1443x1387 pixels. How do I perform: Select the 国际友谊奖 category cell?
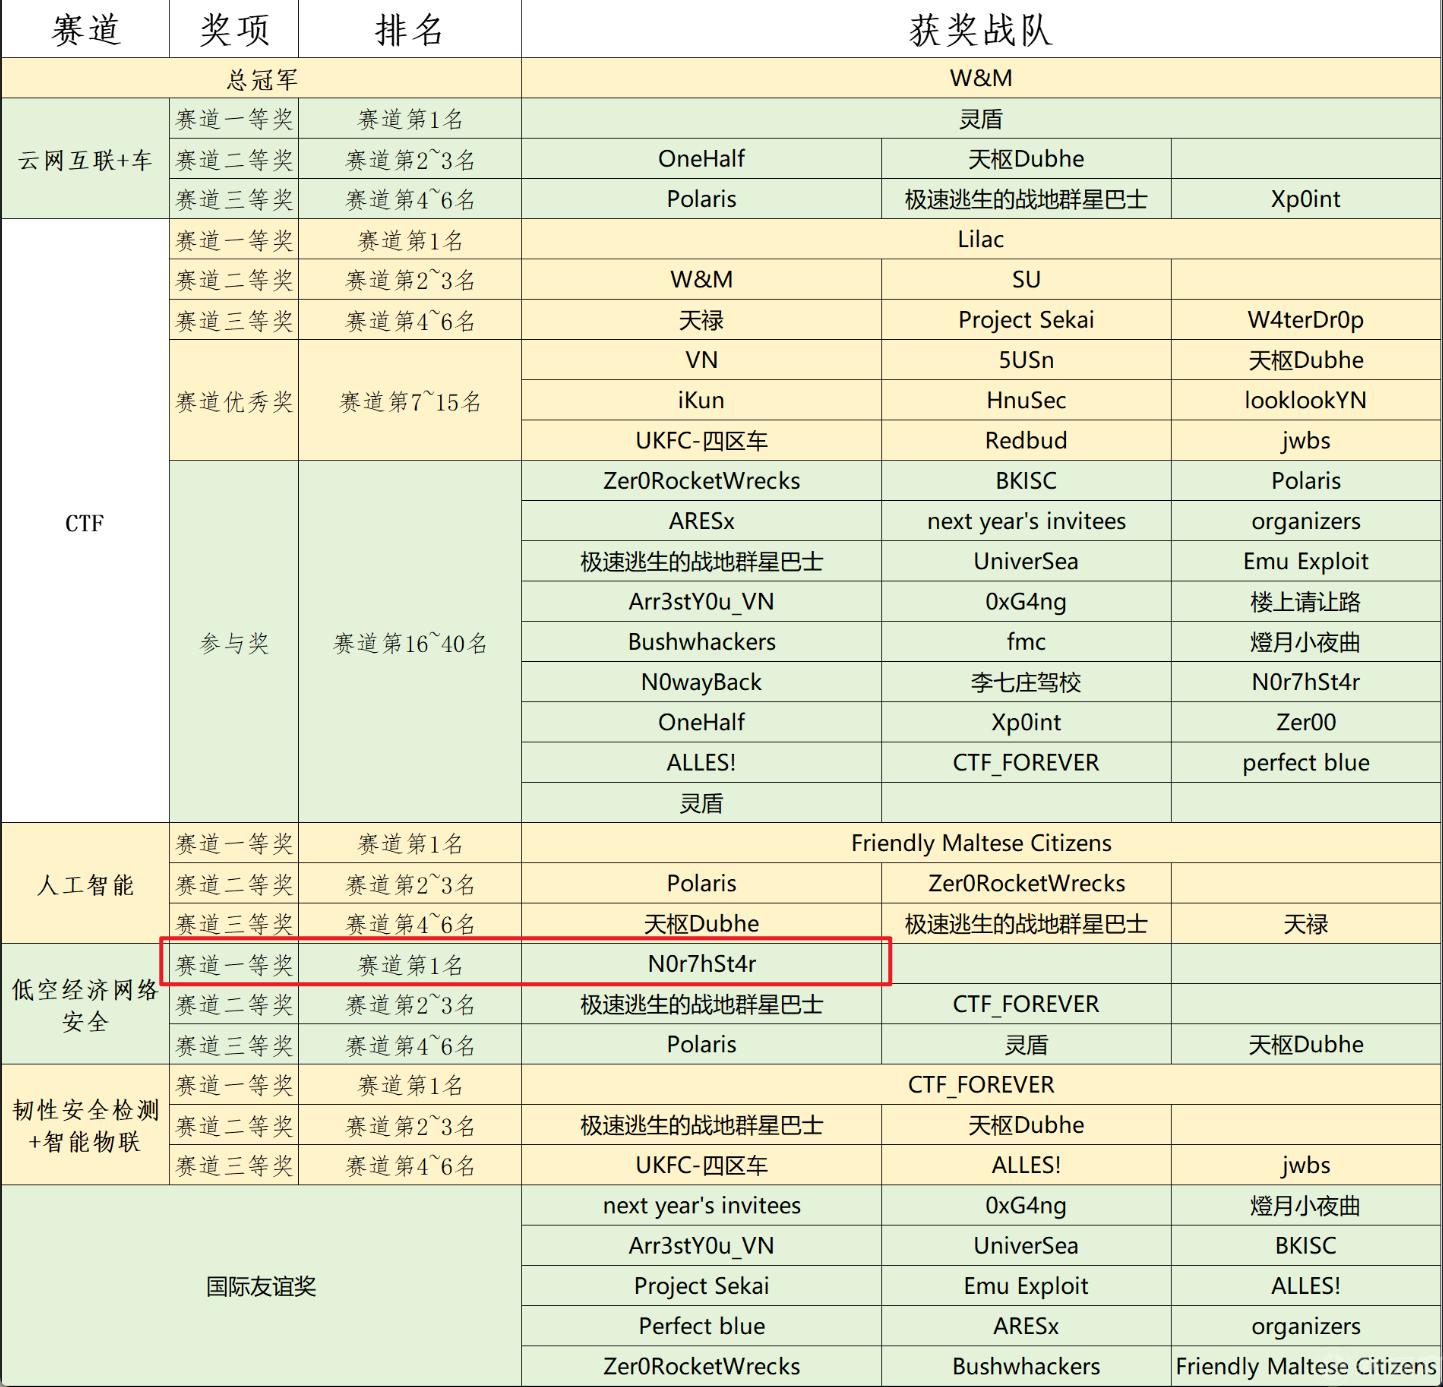click(261, 1287)
